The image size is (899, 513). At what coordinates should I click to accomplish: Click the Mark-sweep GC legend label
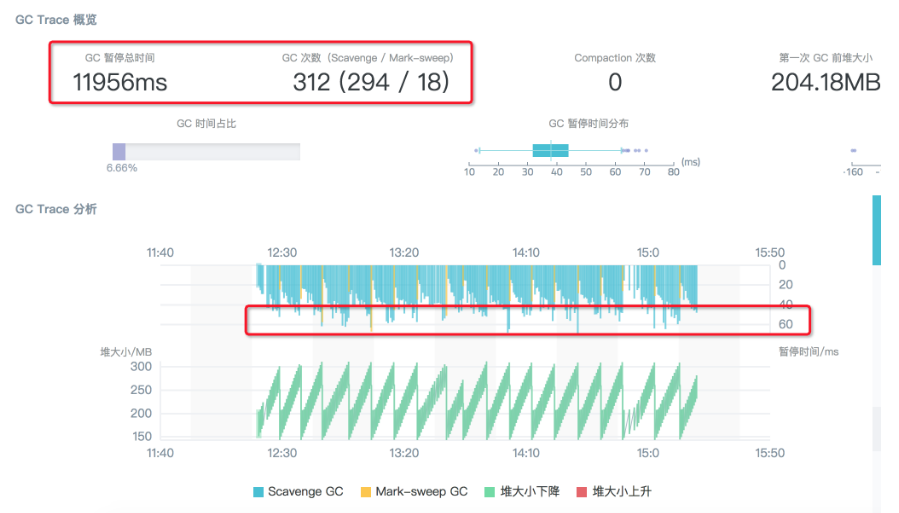click(x=421, y=492)
